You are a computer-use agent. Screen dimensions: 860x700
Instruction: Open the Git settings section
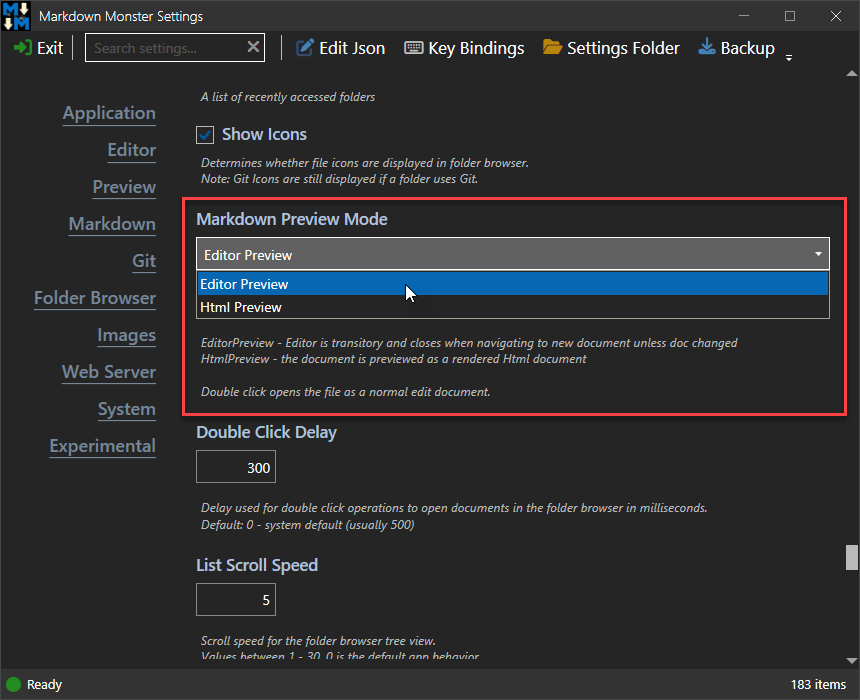pos(144,261)
